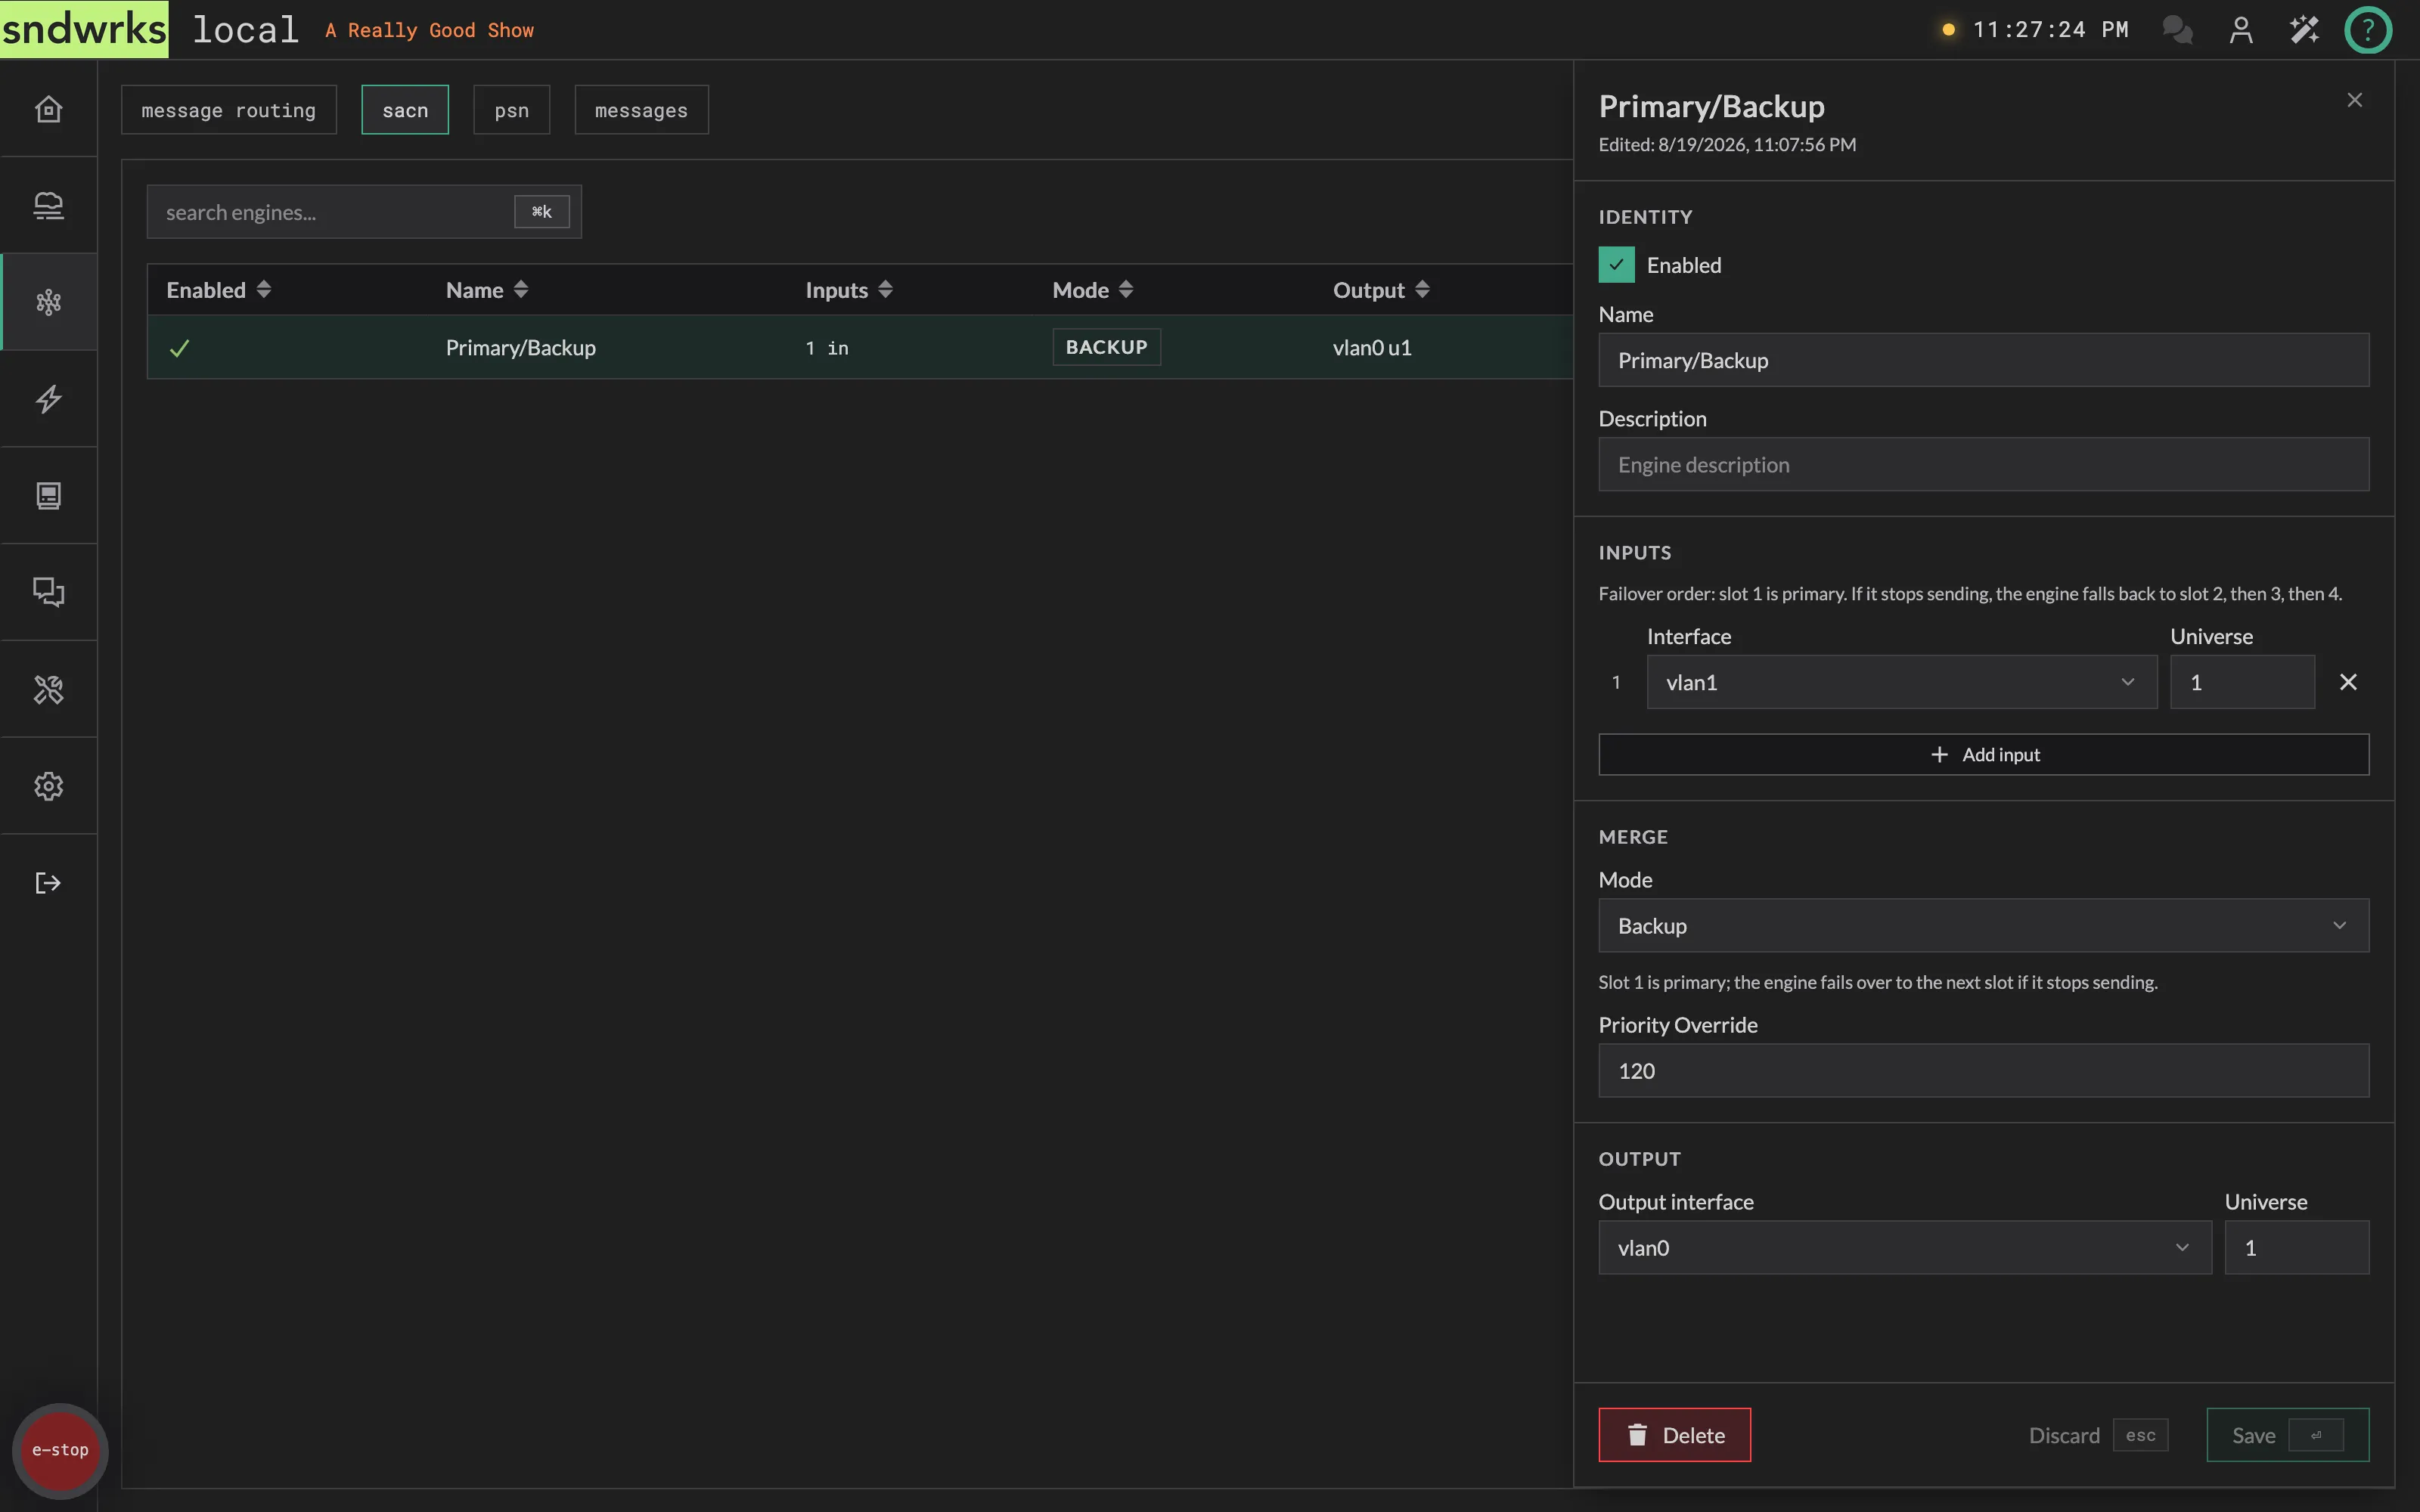The image size is (2420, 1512).
Task: Hit the e-stop button
Action: click(60, 1450)
